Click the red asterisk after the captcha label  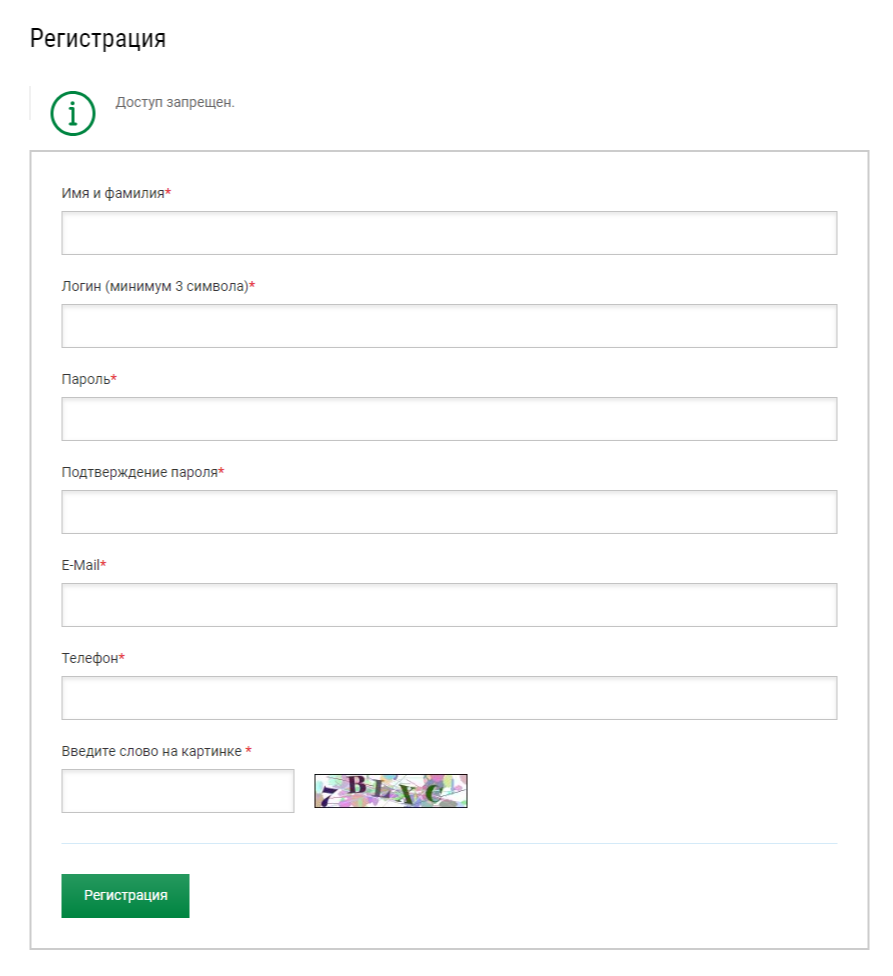pos(248,750)
